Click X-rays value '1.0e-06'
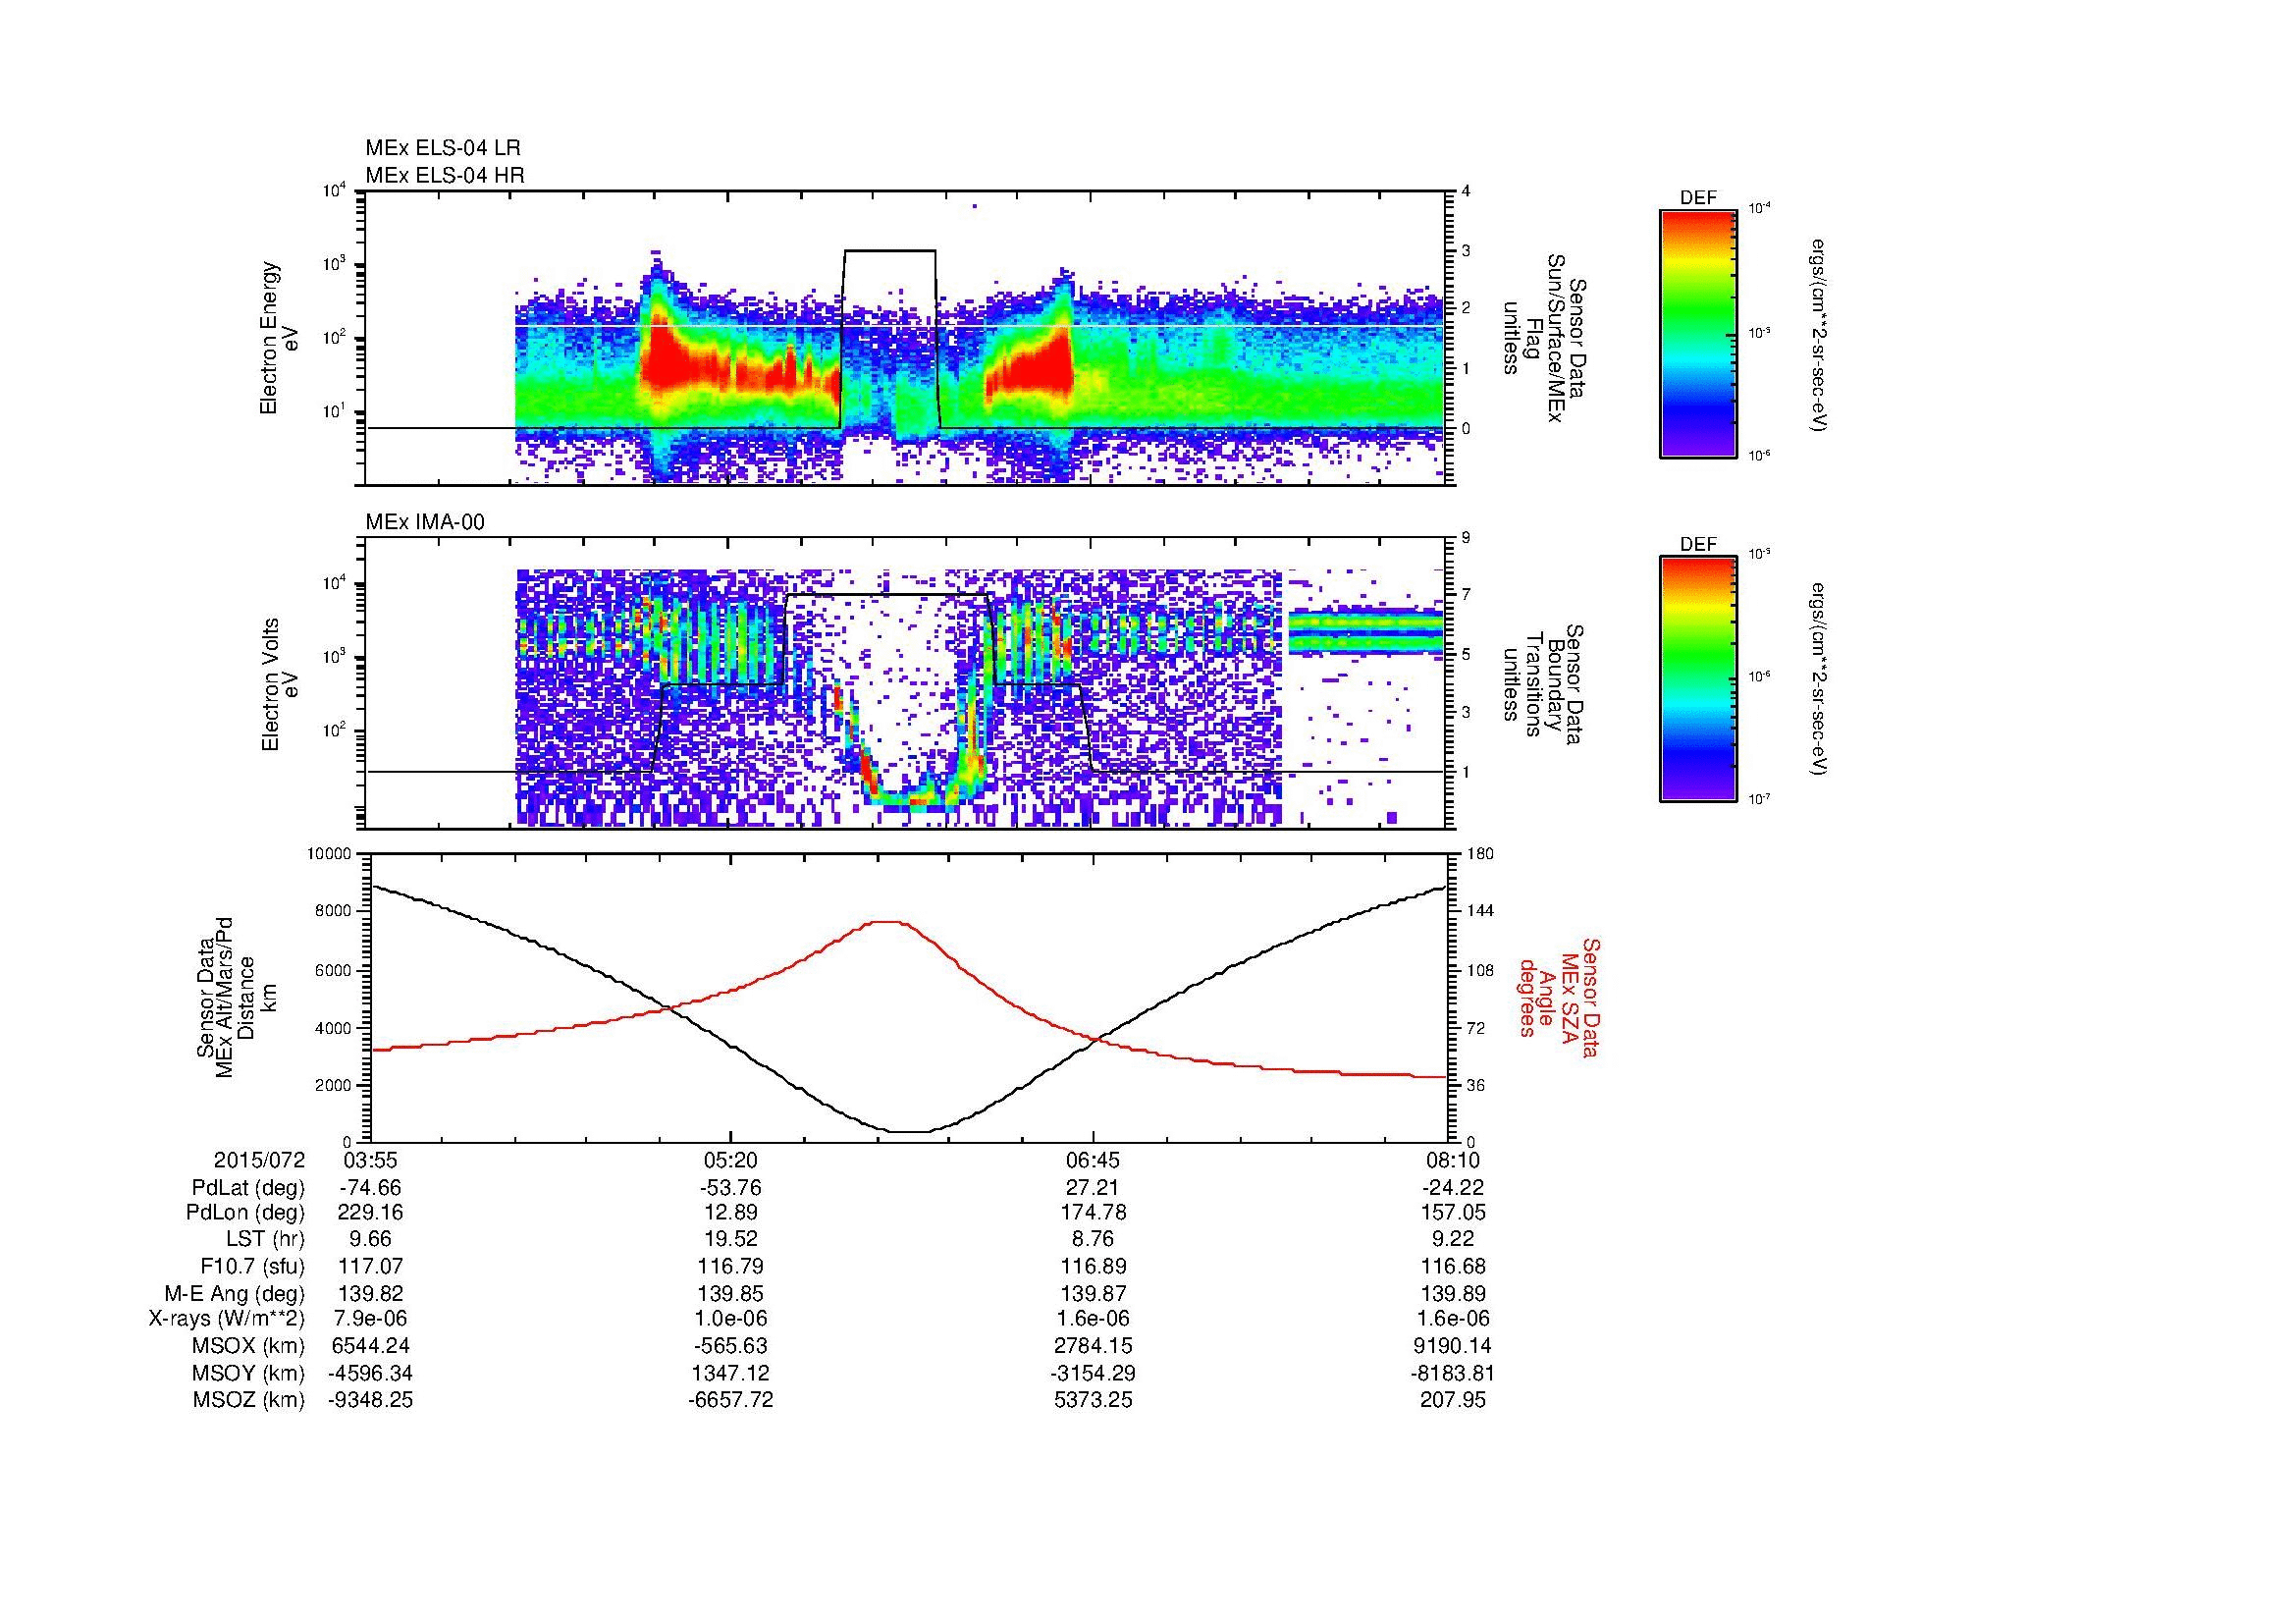 coord(731,1319)
